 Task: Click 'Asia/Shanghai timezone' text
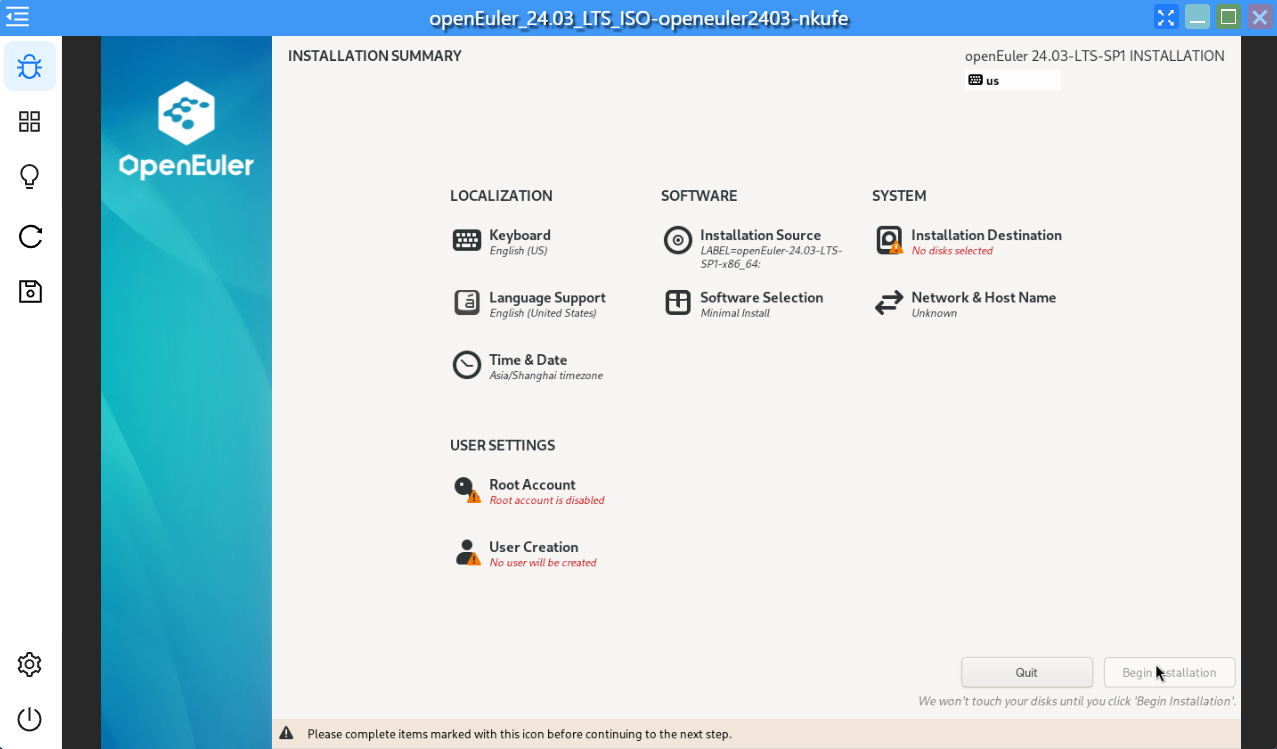pos(546,376)
